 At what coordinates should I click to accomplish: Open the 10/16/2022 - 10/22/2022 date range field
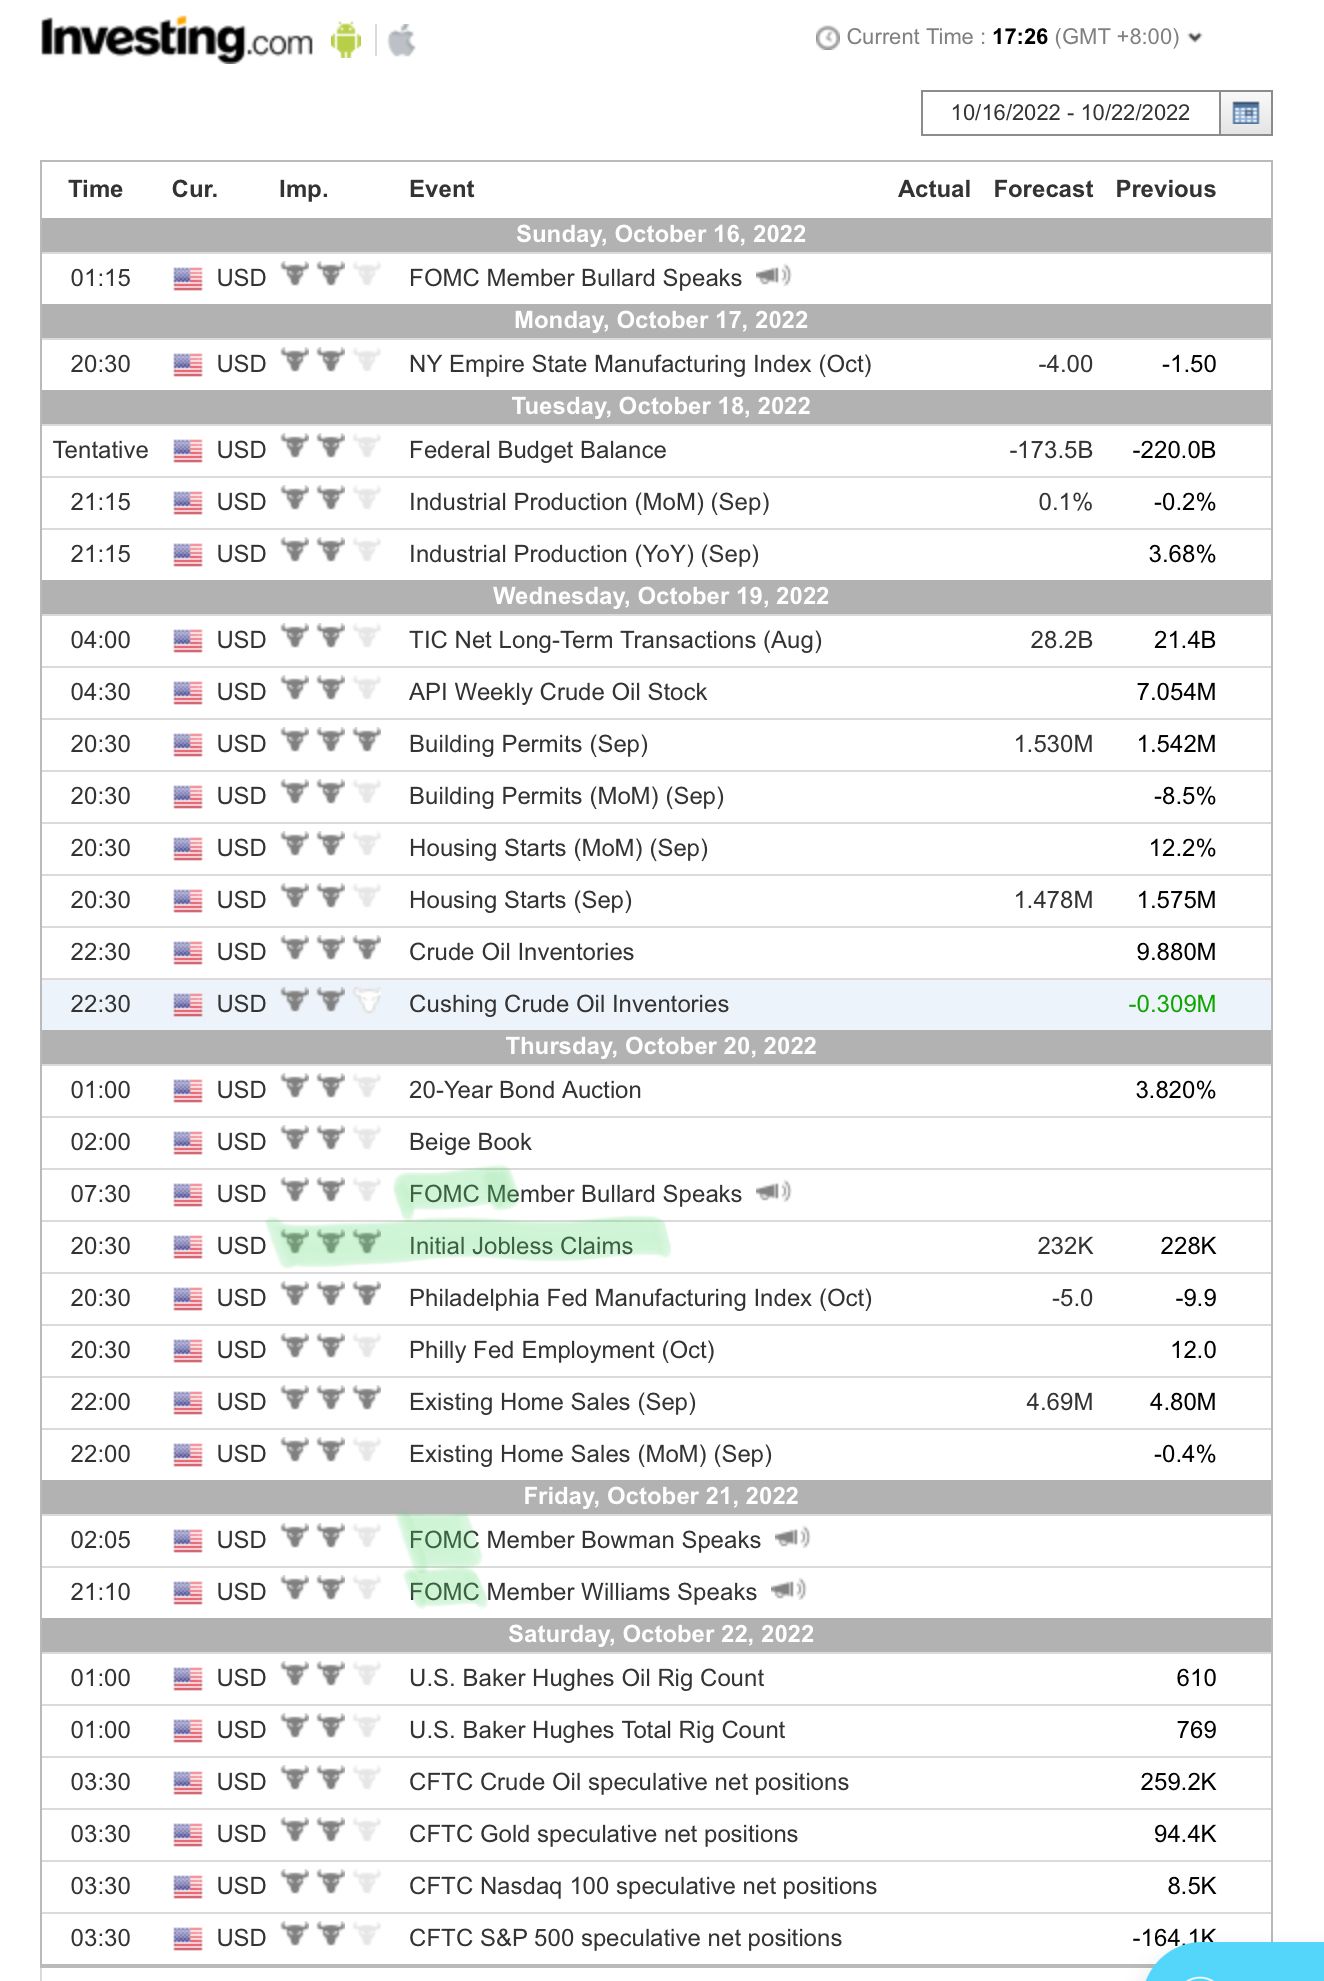coord(1070,113)
